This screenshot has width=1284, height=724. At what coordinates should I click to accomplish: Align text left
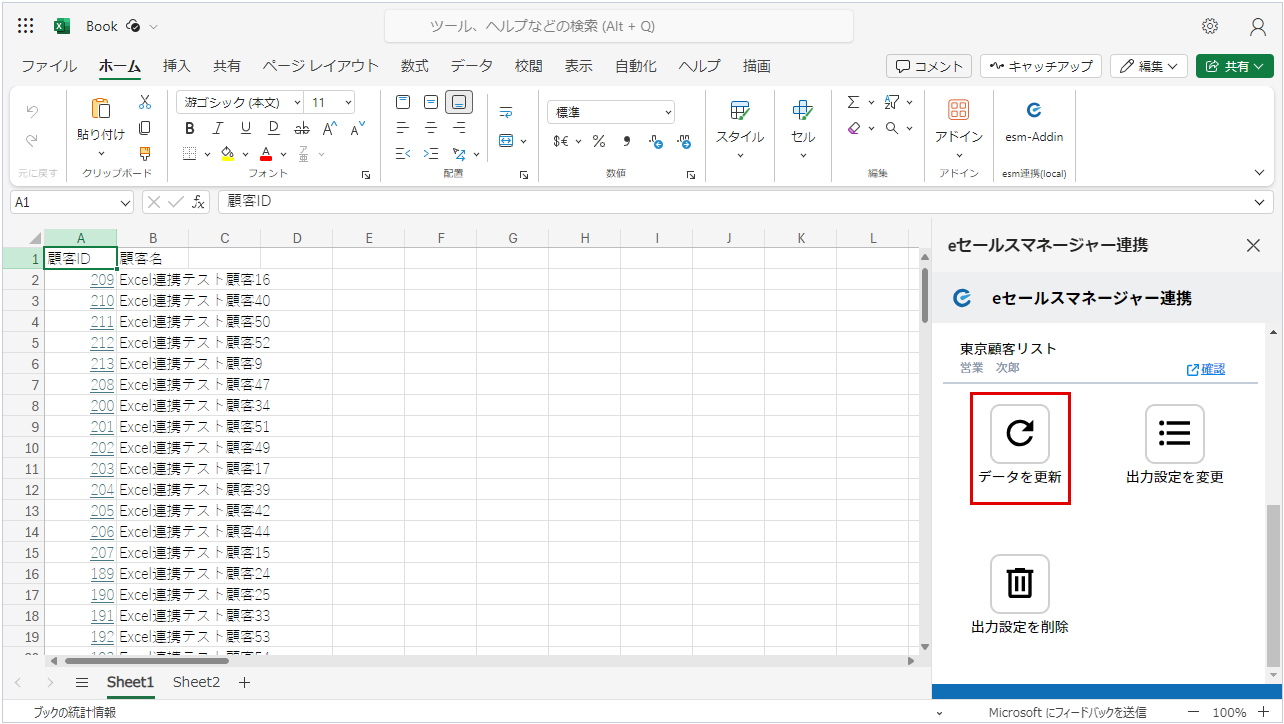click(403, 128)
